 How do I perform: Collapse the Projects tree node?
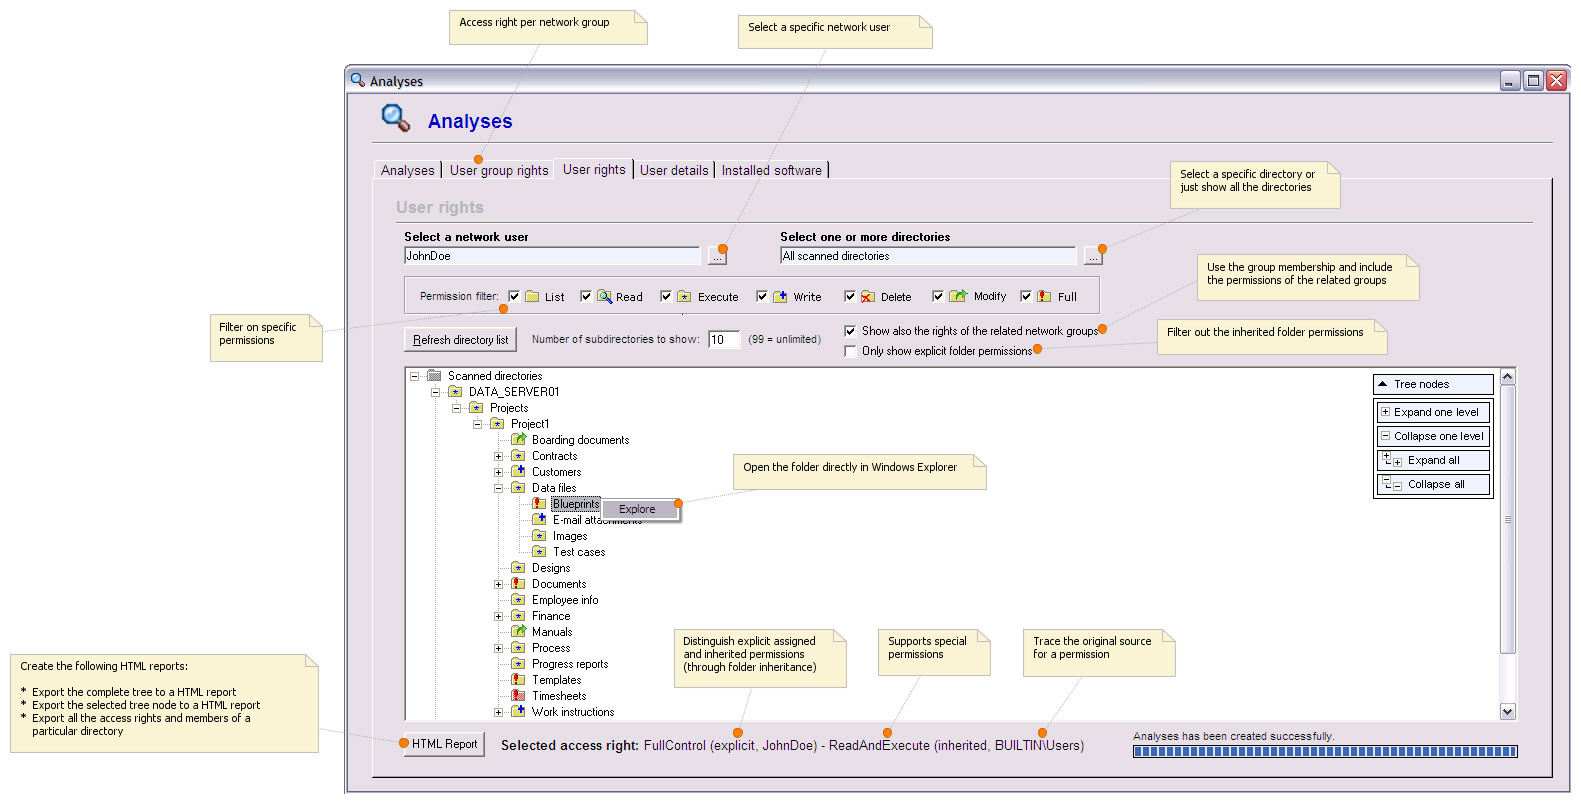(x=456, y=408)
